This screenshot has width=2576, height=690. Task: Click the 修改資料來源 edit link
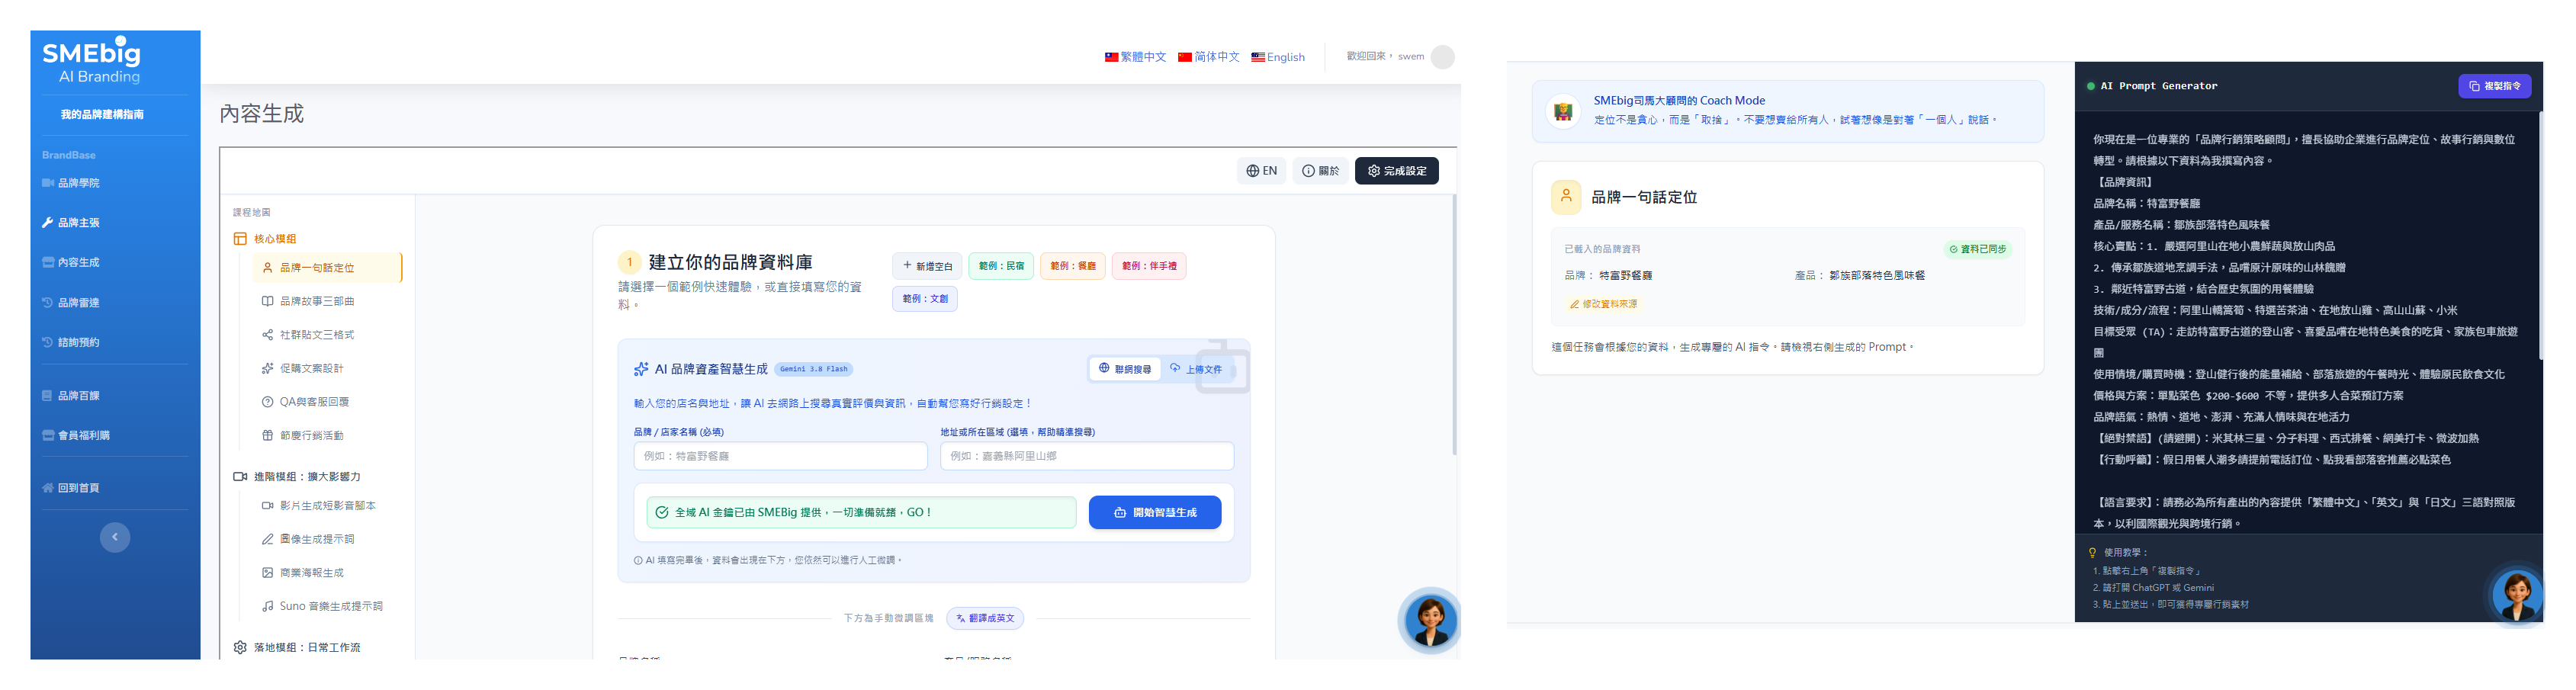click(1603, 304)
